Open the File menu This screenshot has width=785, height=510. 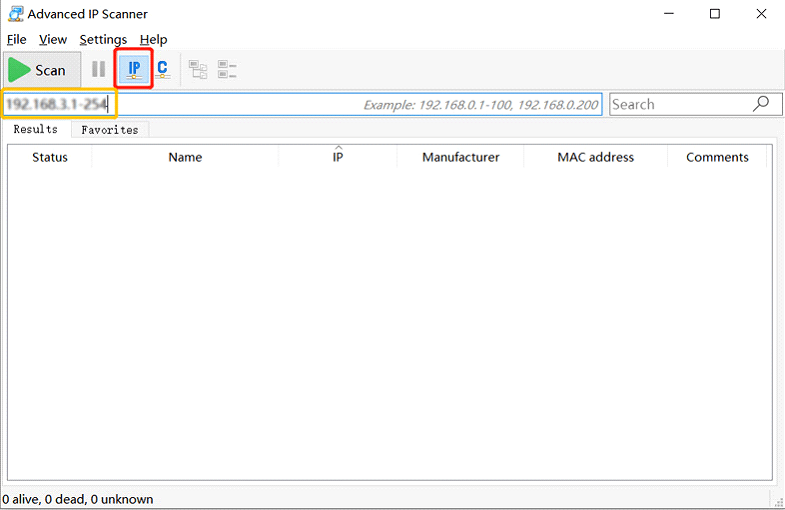17,40
